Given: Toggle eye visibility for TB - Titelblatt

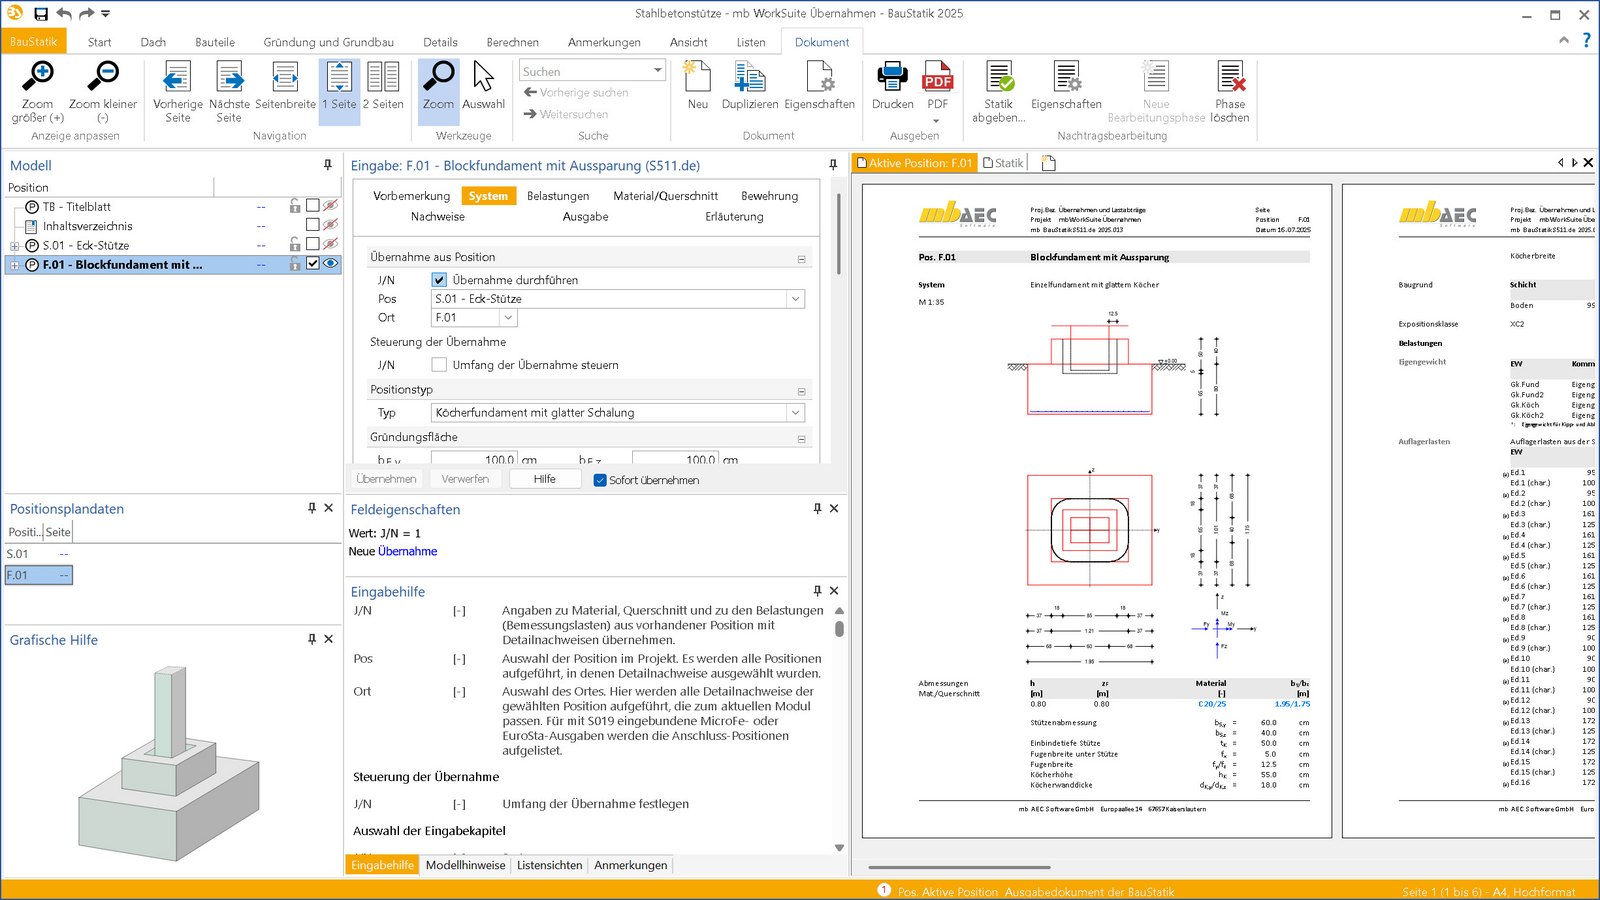Looking at the screenshot, I should coord(330,206).
